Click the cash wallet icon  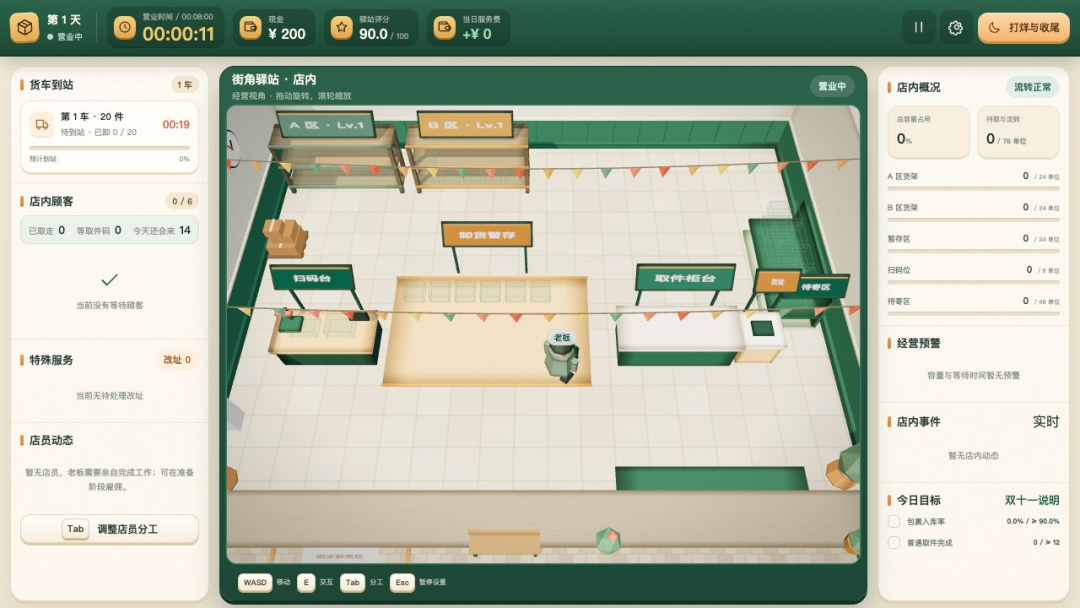(250, 28)
